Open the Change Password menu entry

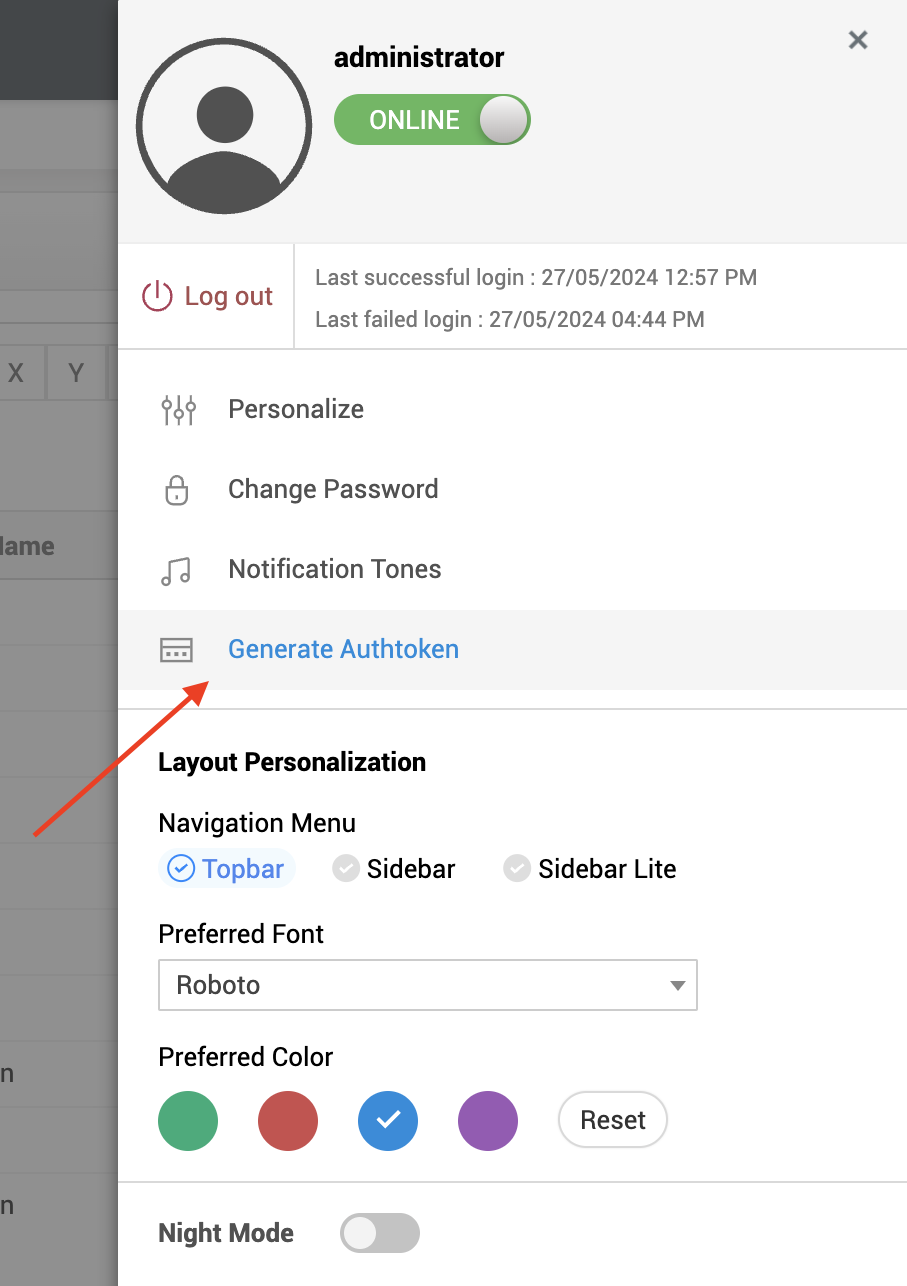(x=333, y=489)
